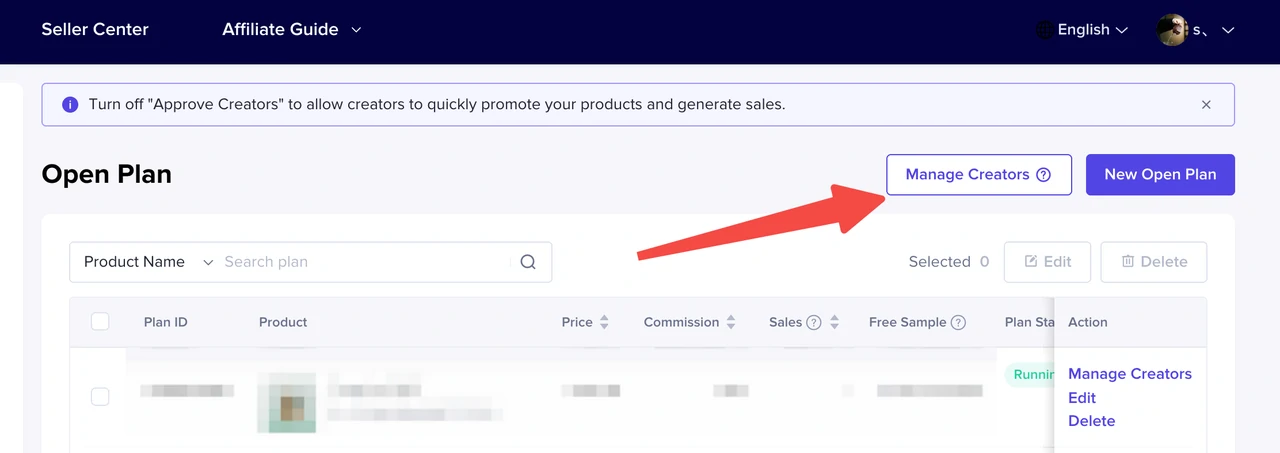The height and width of the screenshot is (453, 1280).
Task: Click the info icon in the banner
Action: [x=70, y=104]
